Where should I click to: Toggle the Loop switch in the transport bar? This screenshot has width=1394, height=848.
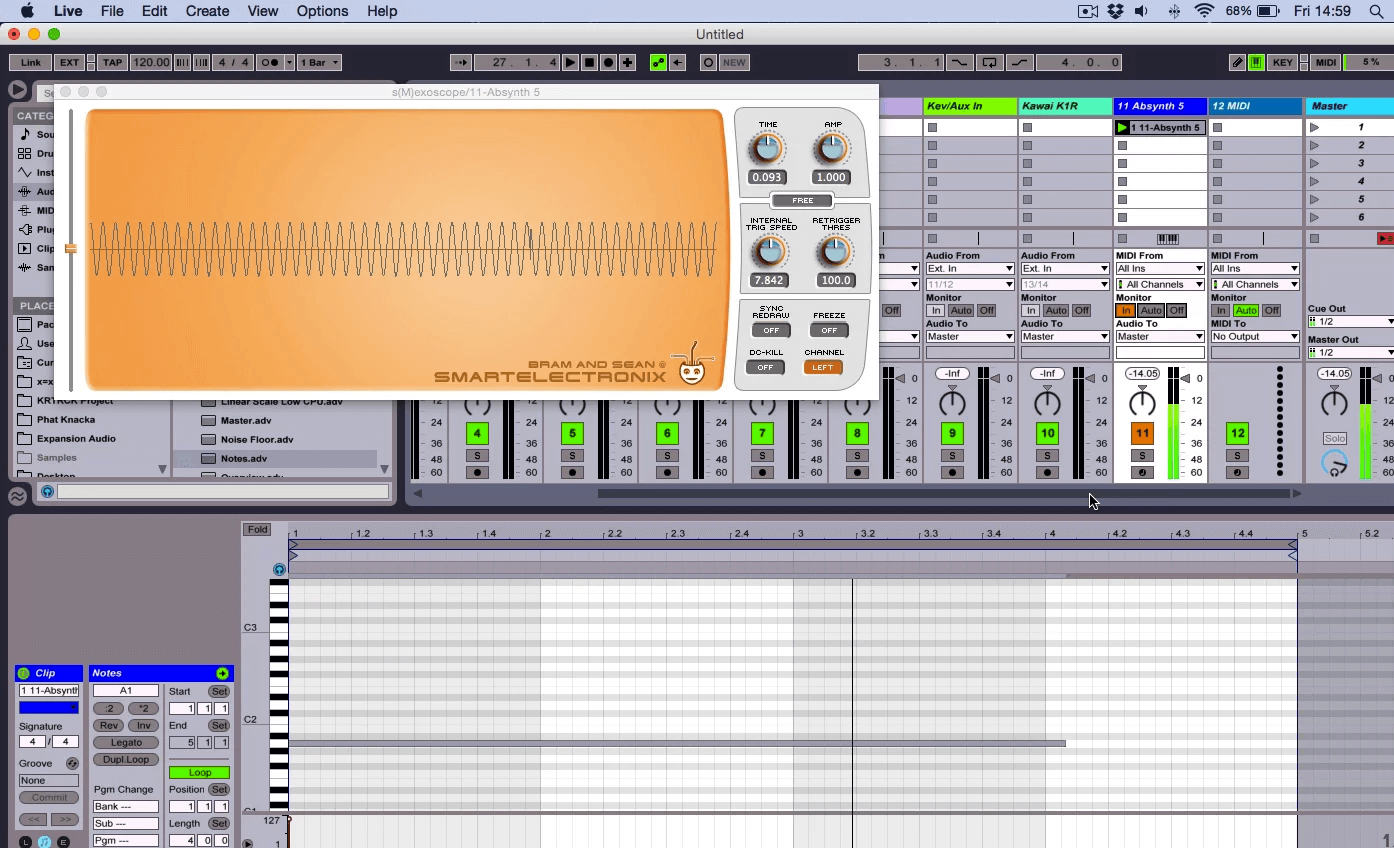(989, 62)
